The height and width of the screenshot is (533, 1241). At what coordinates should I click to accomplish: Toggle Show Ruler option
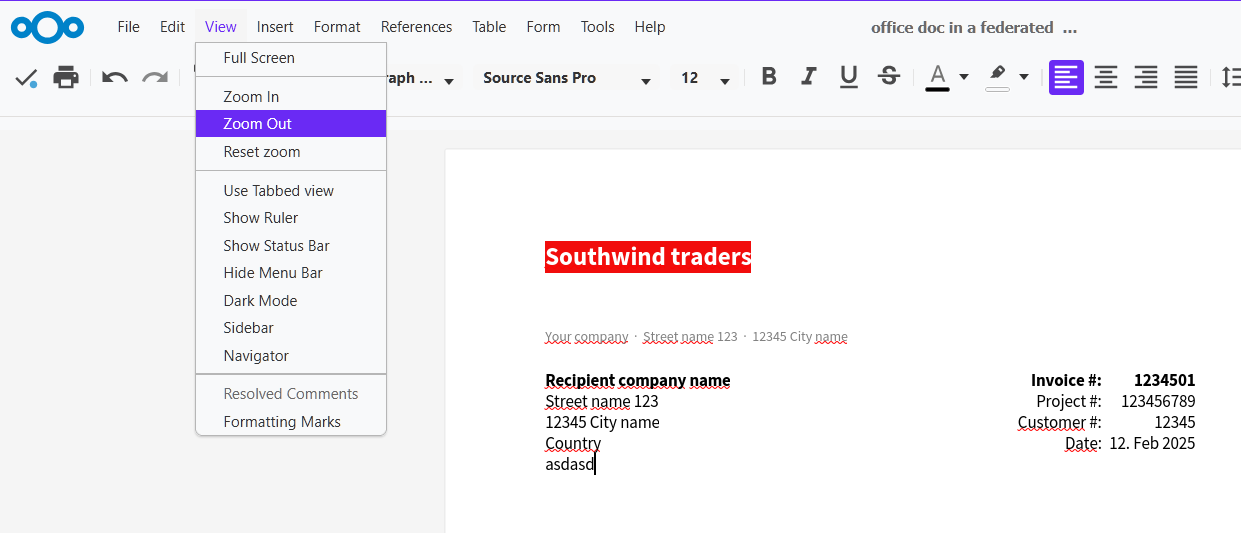click(x=261, y=218)
